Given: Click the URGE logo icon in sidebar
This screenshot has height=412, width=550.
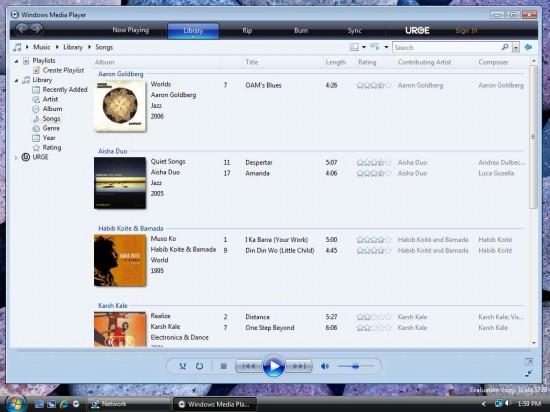Looking at the screenshot, I should (26, 157).
